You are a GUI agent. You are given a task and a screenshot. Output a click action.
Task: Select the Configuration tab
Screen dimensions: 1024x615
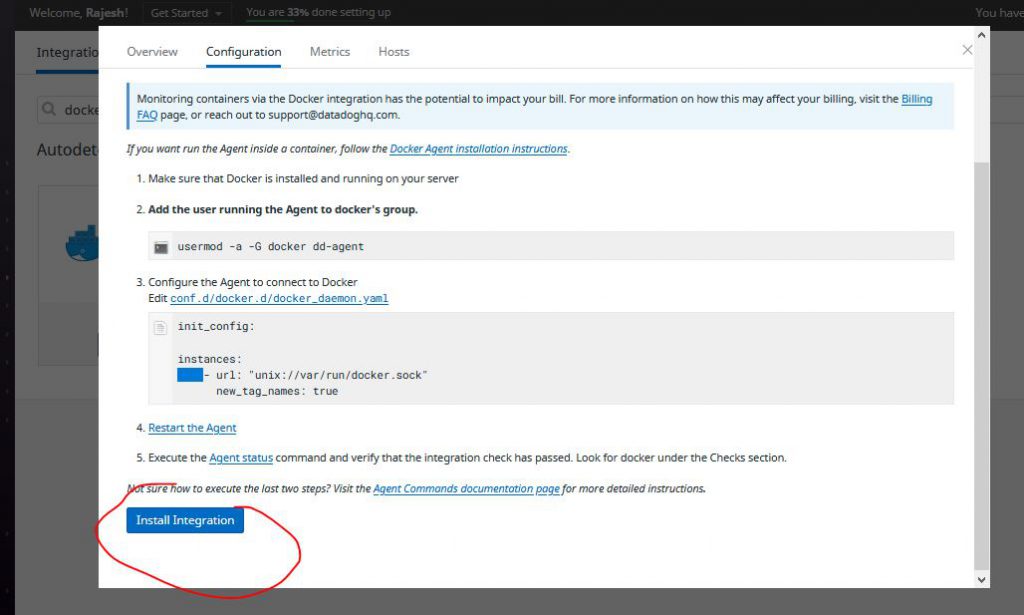pyautogui.click(x=243, y=52)
